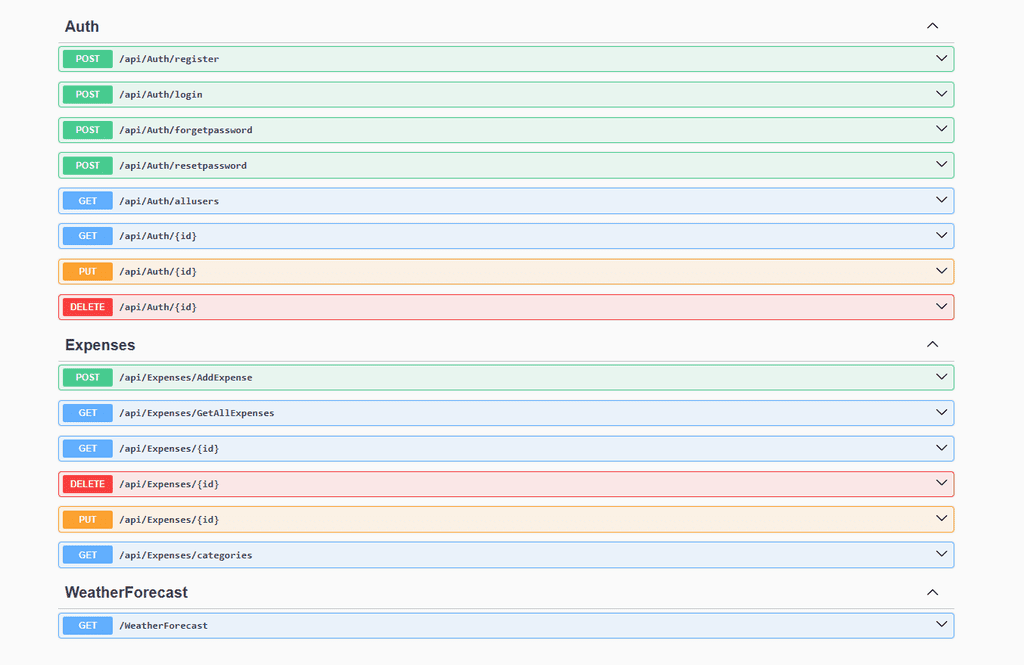Expand the PUT /api/Auth/{id} row chevron
The image size is (1024, 665).
(x=942, y=271)
